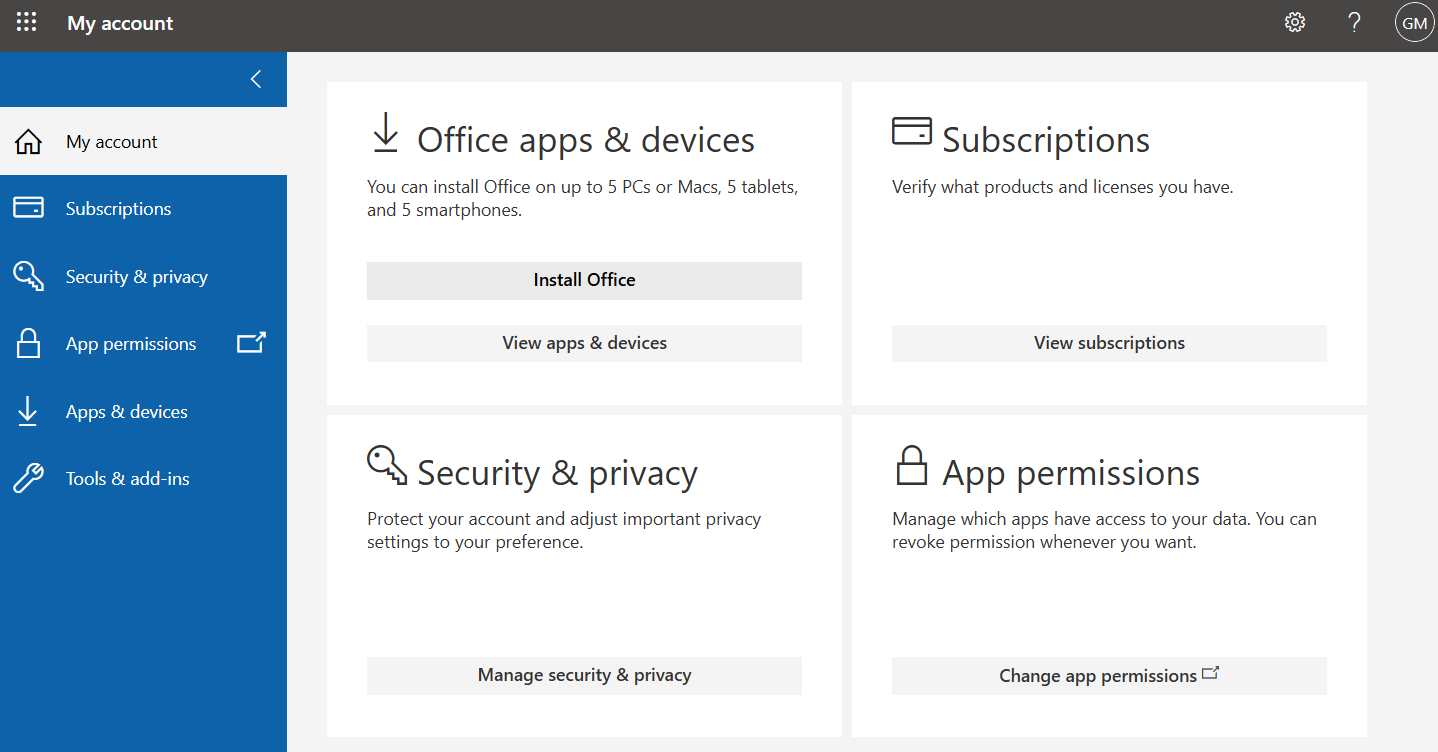Viewport: 1438px width, 752px height.
Task: Click the sidebar Security & privacy key icon
Action: pyautogui.click(x=28, y=277)
